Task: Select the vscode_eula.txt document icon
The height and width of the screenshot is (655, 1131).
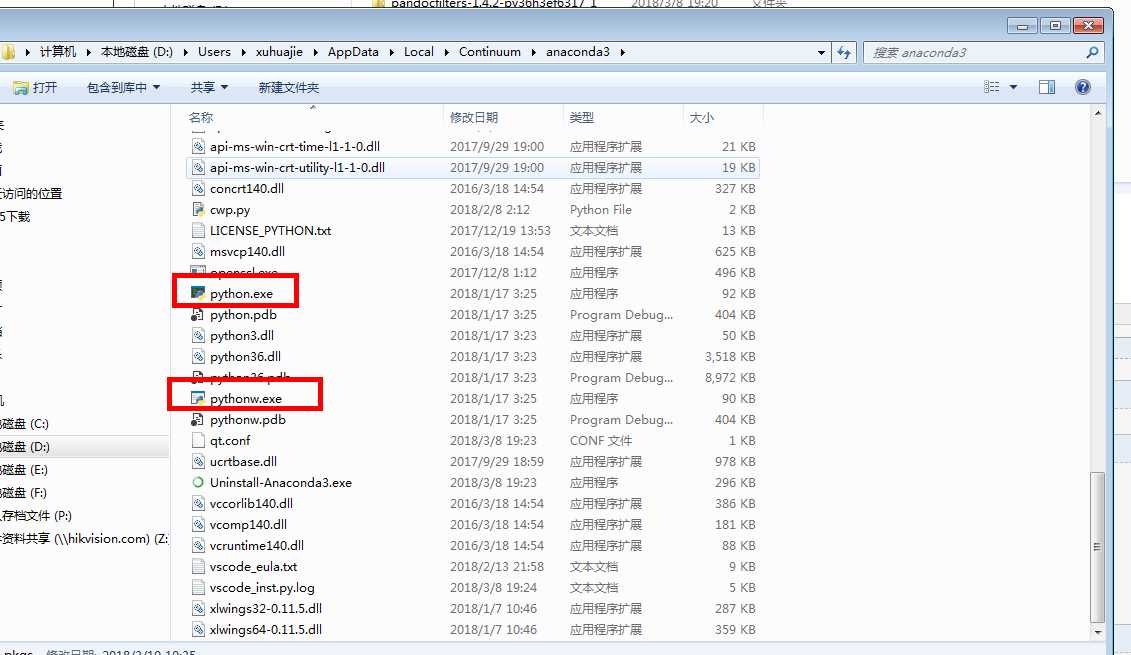Action: coord(198,566)
